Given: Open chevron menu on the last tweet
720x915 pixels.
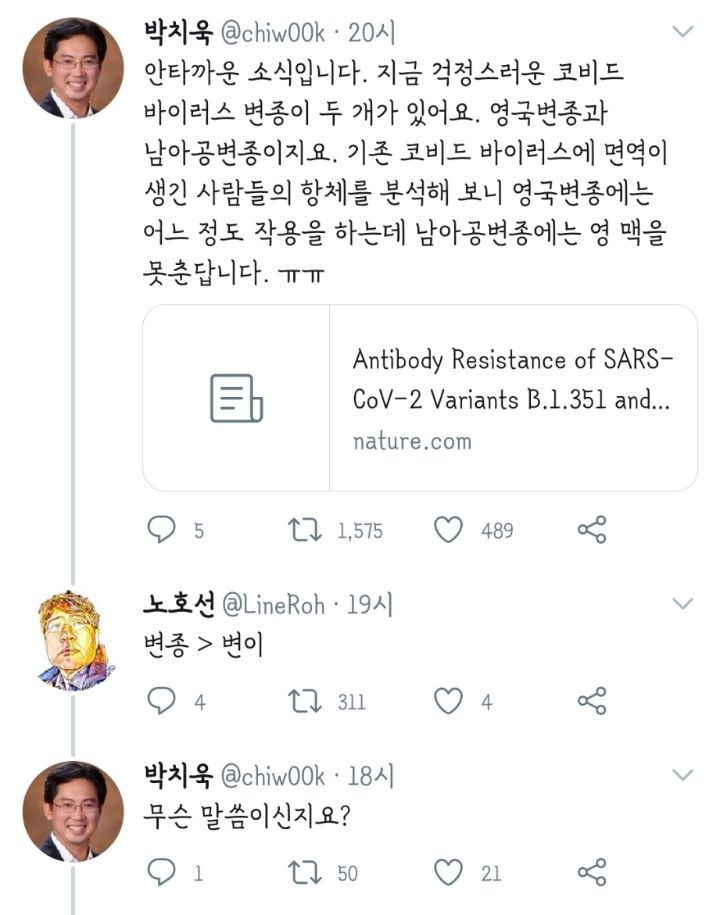Looking at the screenshot, I should tap(682, 775).
